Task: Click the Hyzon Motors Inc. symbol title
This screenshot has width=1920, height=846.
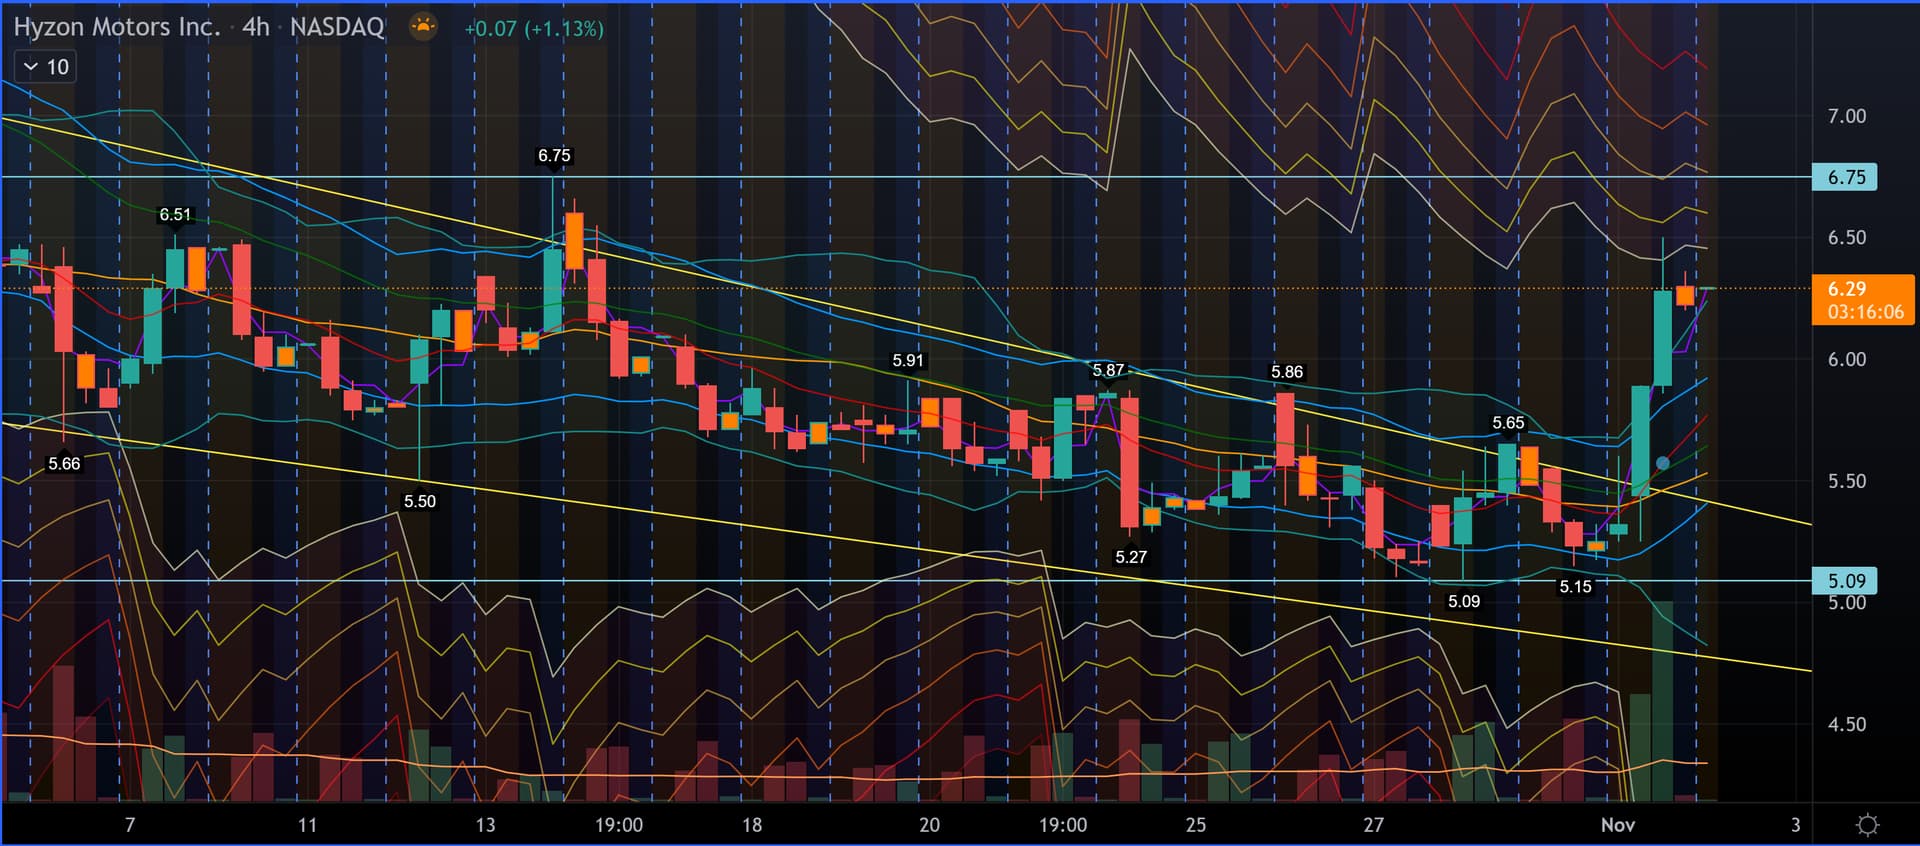Action: click(x=116, y=27)
